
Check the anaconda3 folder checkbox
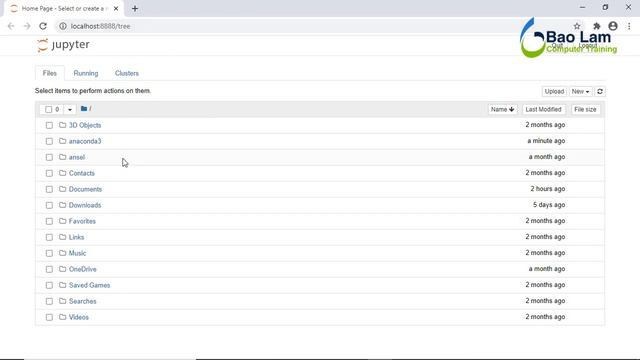(x=49, y=141)
